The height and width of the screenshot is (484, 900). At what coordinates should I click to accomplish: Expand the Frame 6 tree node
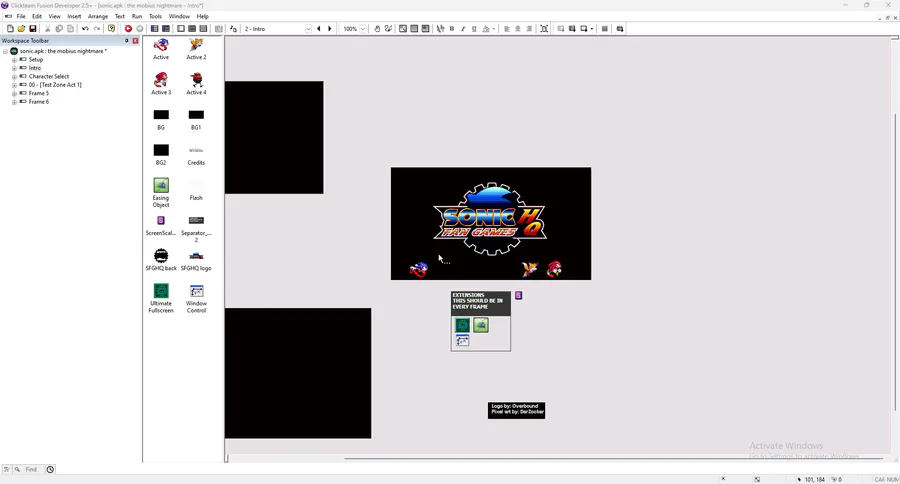(x=14, y=102)
